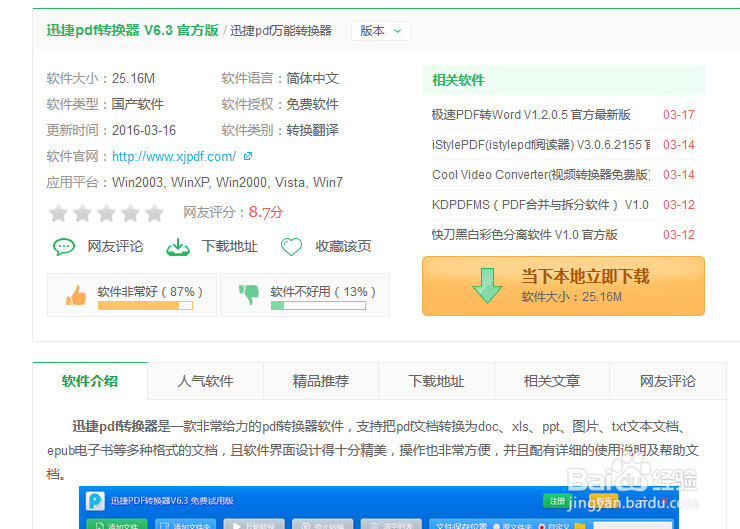740x529 pixels.
Task: Click the green 13% disapproval progress bar
Action: point(318,305)
